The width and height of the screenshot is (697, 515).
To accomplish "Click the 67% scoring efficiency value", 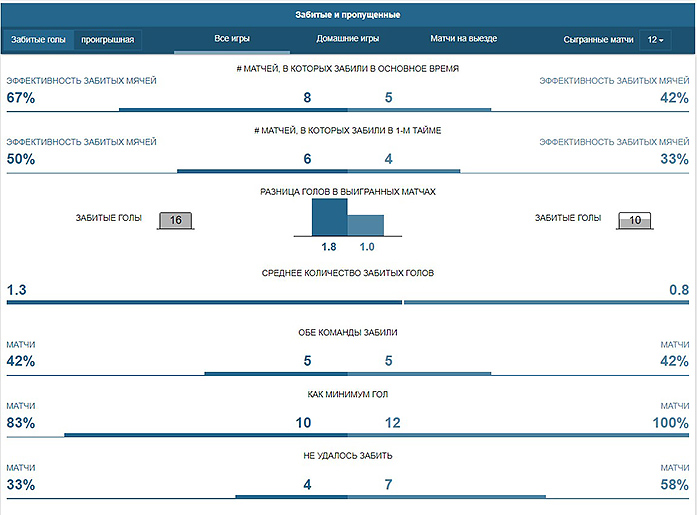I will pyautogui.click(x=21, y=97).
